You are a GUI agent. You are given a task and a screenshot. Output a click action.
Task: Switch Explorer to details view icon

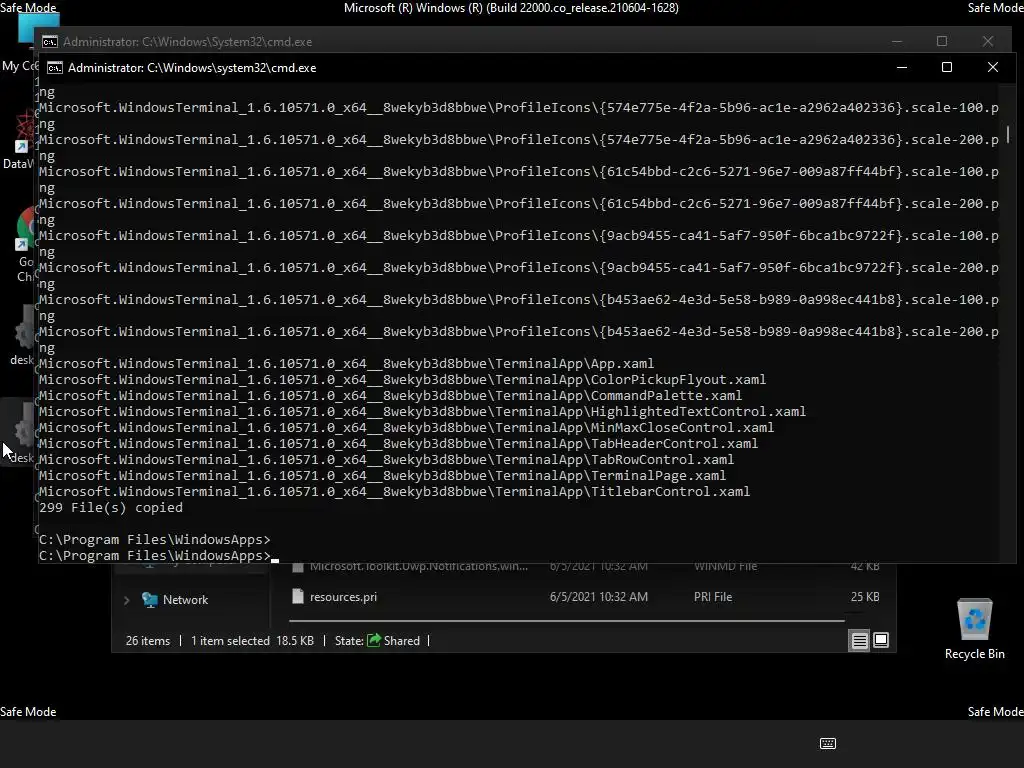(859, 641)
